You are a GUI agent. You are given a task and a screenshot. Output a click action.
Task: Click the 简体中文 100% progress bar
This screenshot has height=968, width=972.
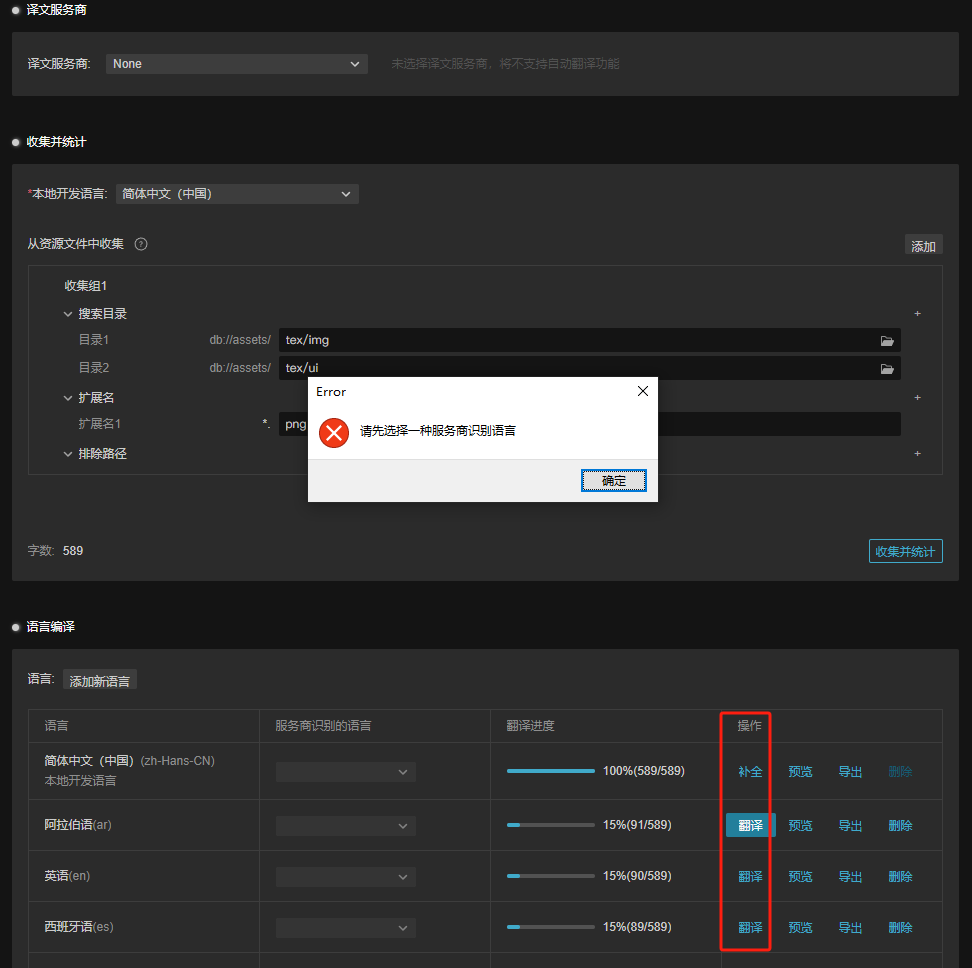pyautogui.click(x=550, y=771)
